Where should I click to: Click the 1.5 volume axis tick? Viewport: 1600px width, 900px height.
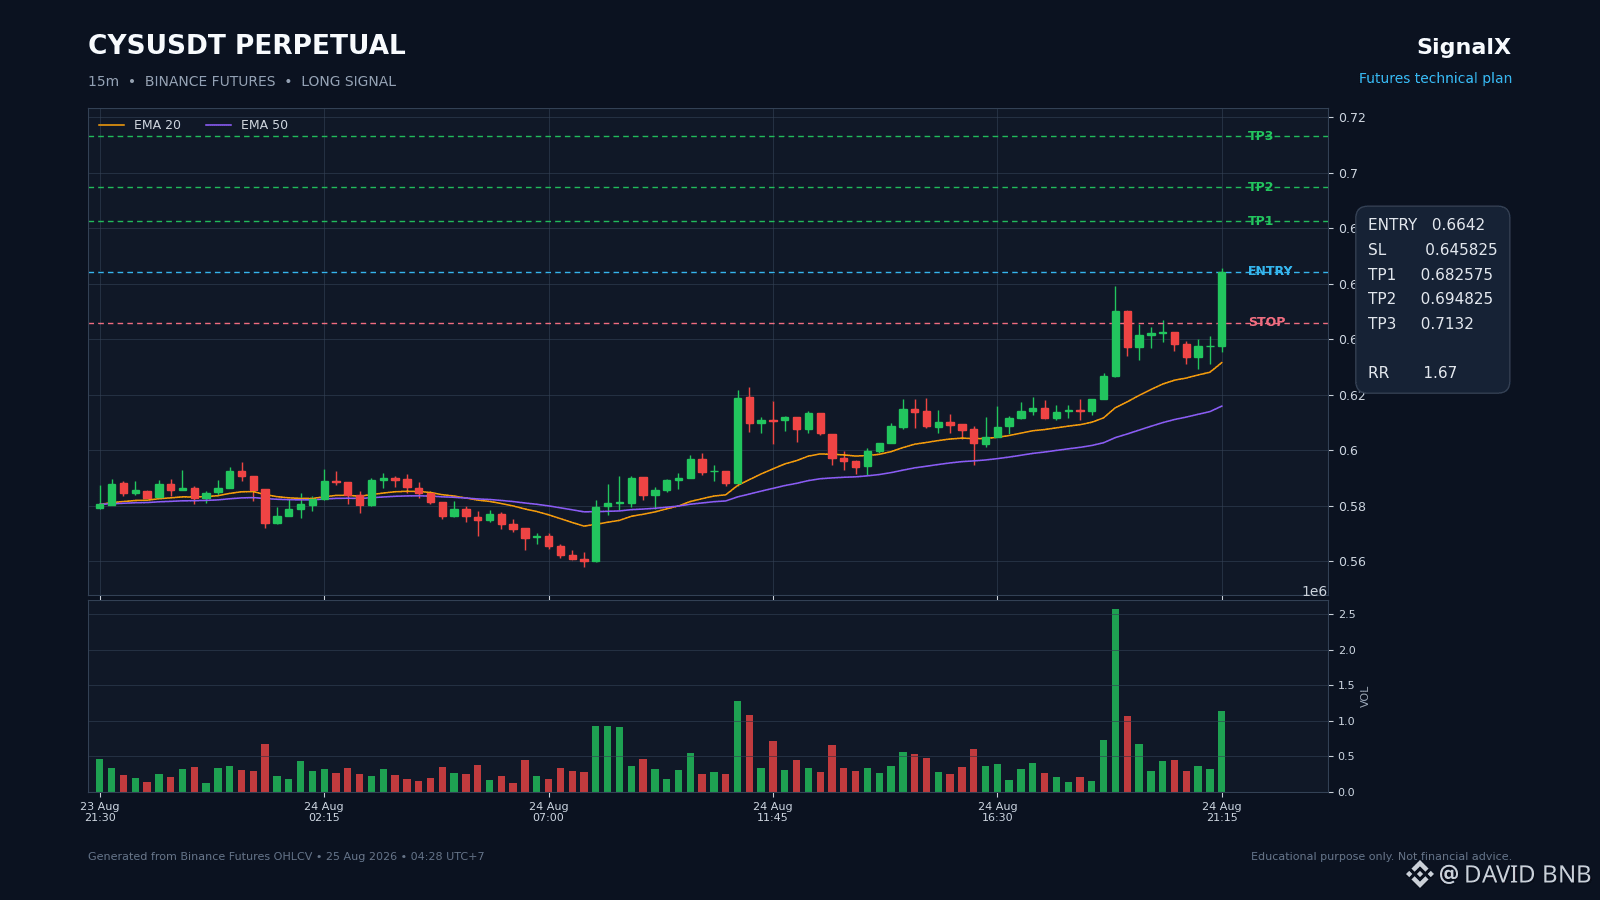[1346, 685]
